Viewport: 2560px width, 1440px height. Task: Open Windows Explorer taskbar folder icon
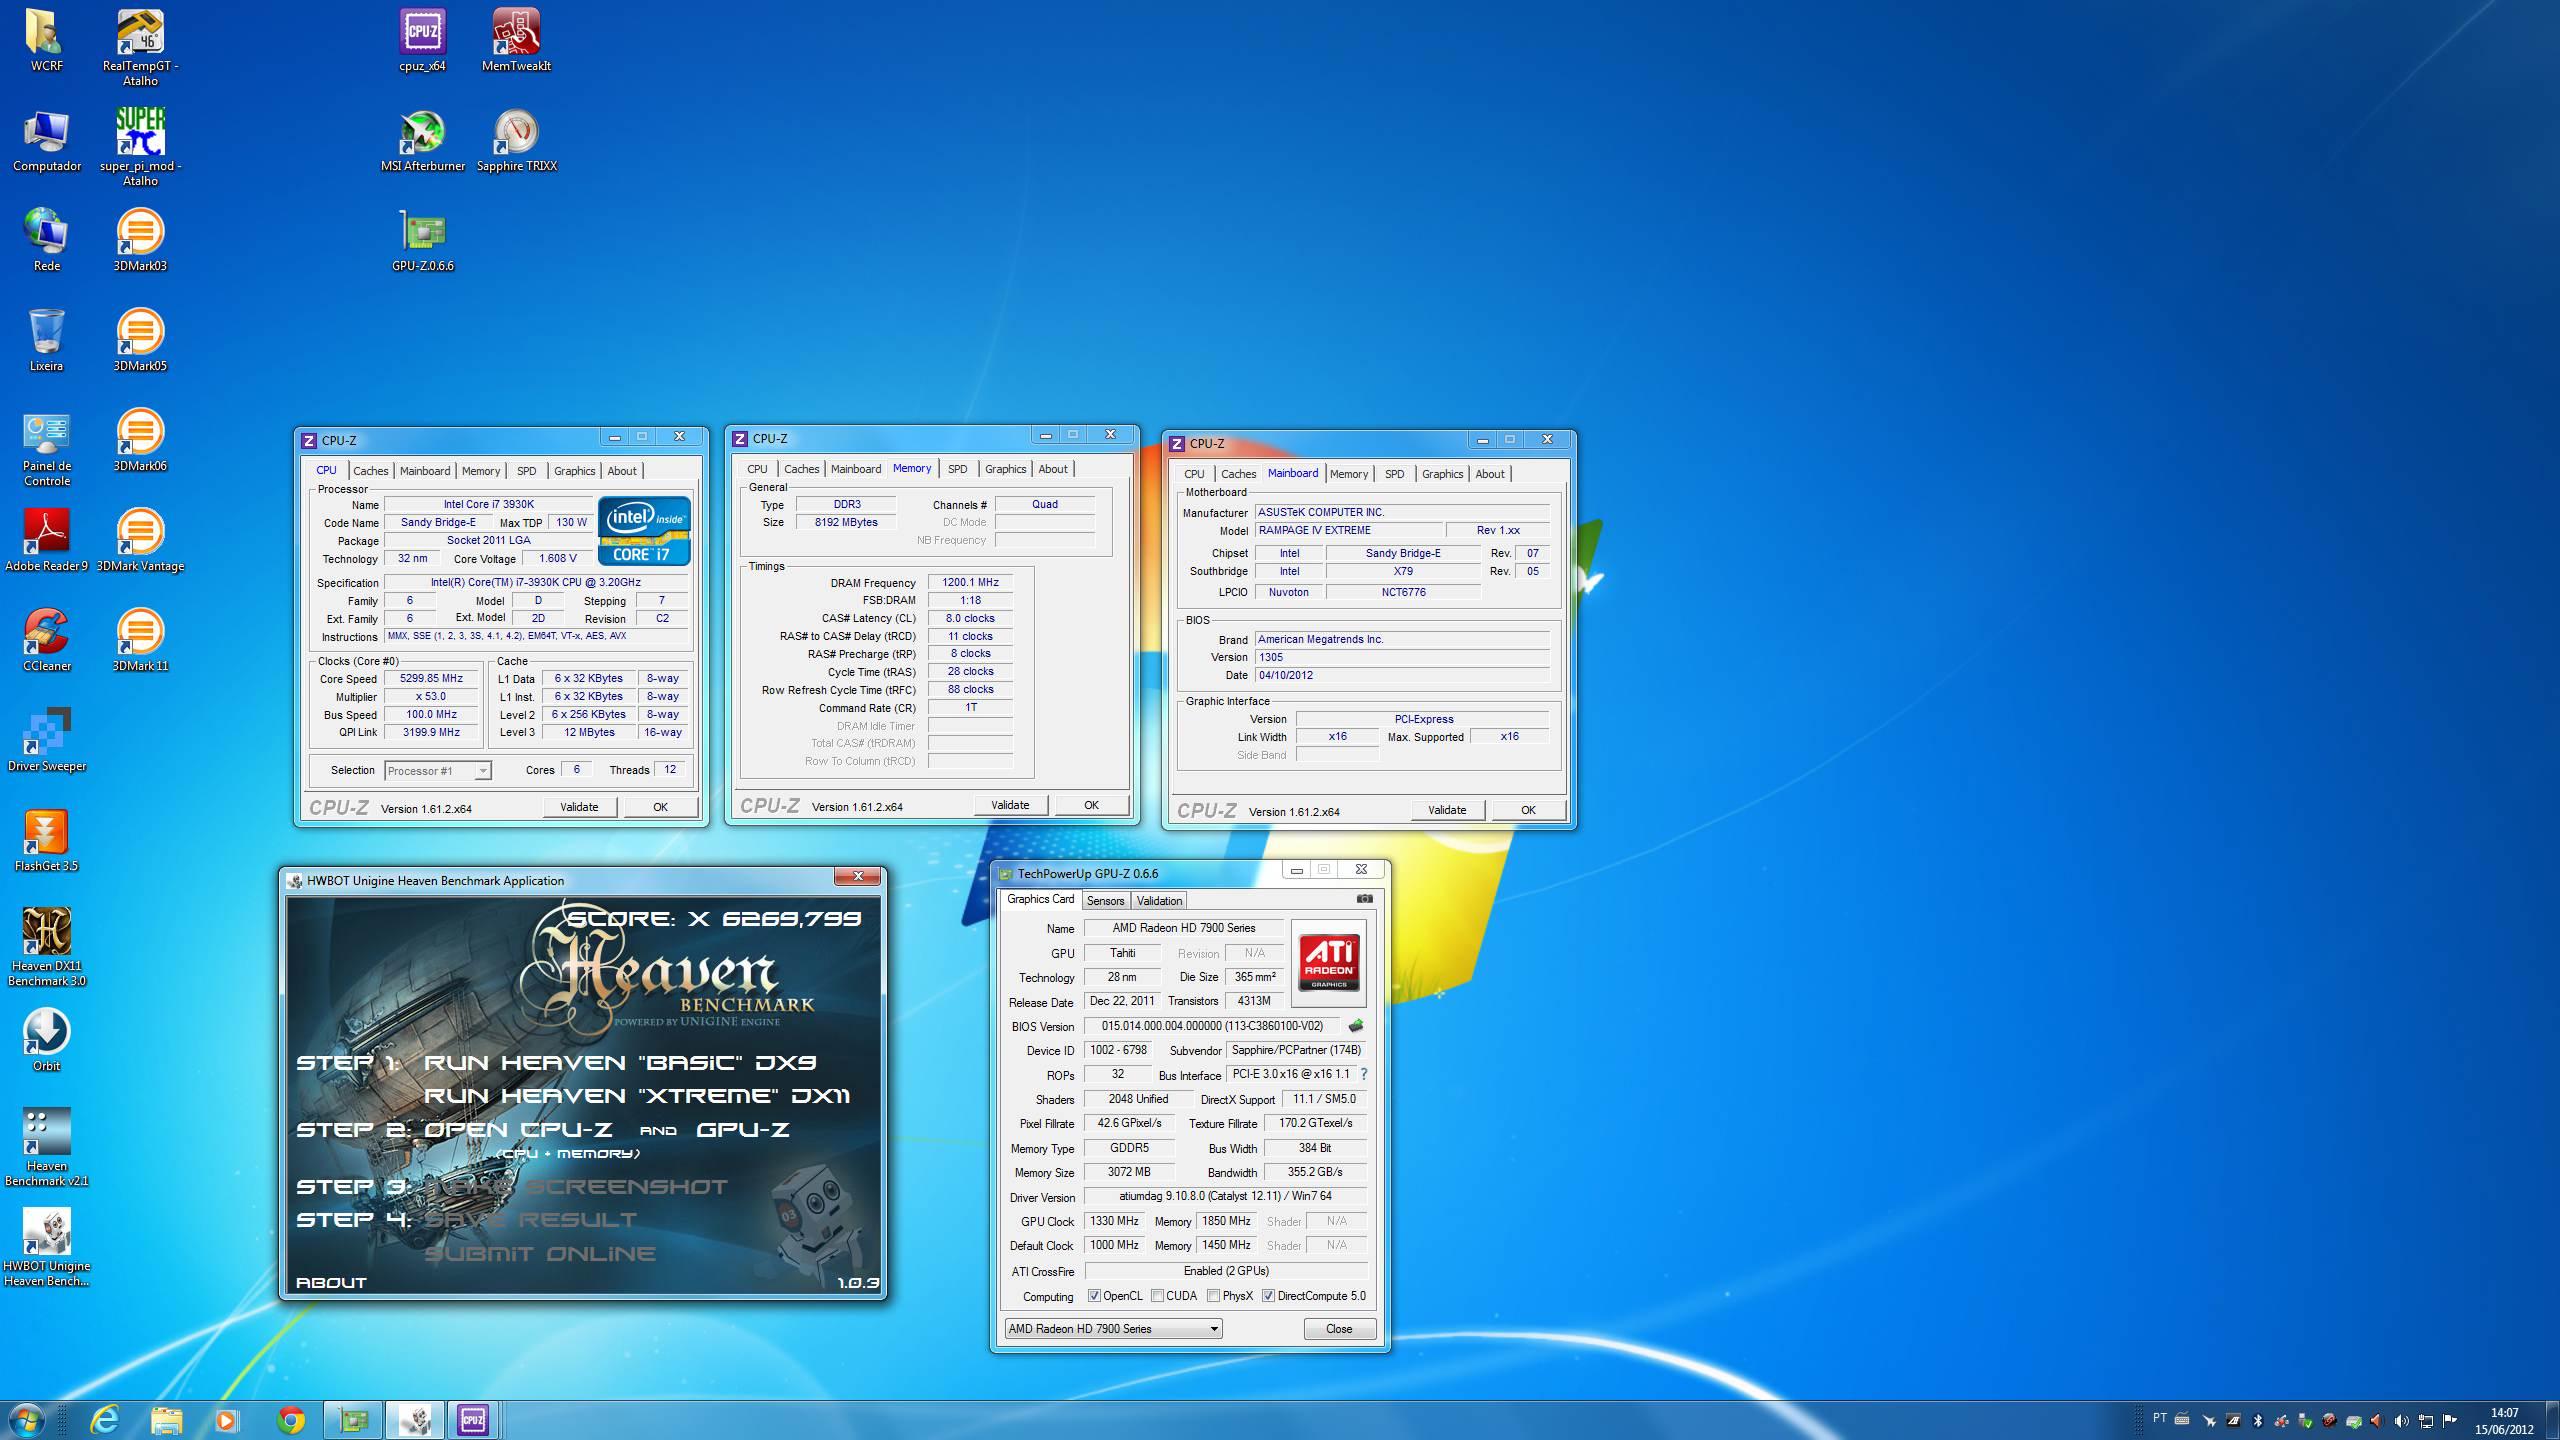click(166, 1420)
